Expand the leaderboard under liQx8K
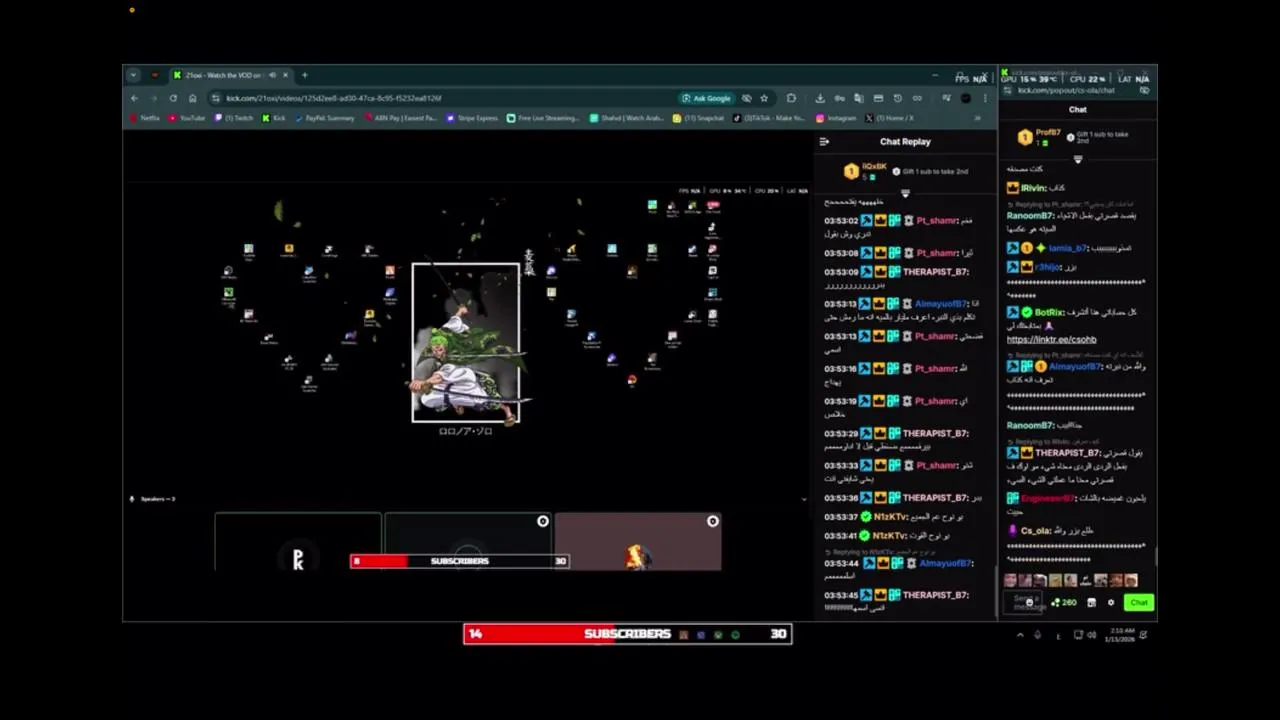The width and height of the screenshot is (1280, 720). click(x=905, y=193)
